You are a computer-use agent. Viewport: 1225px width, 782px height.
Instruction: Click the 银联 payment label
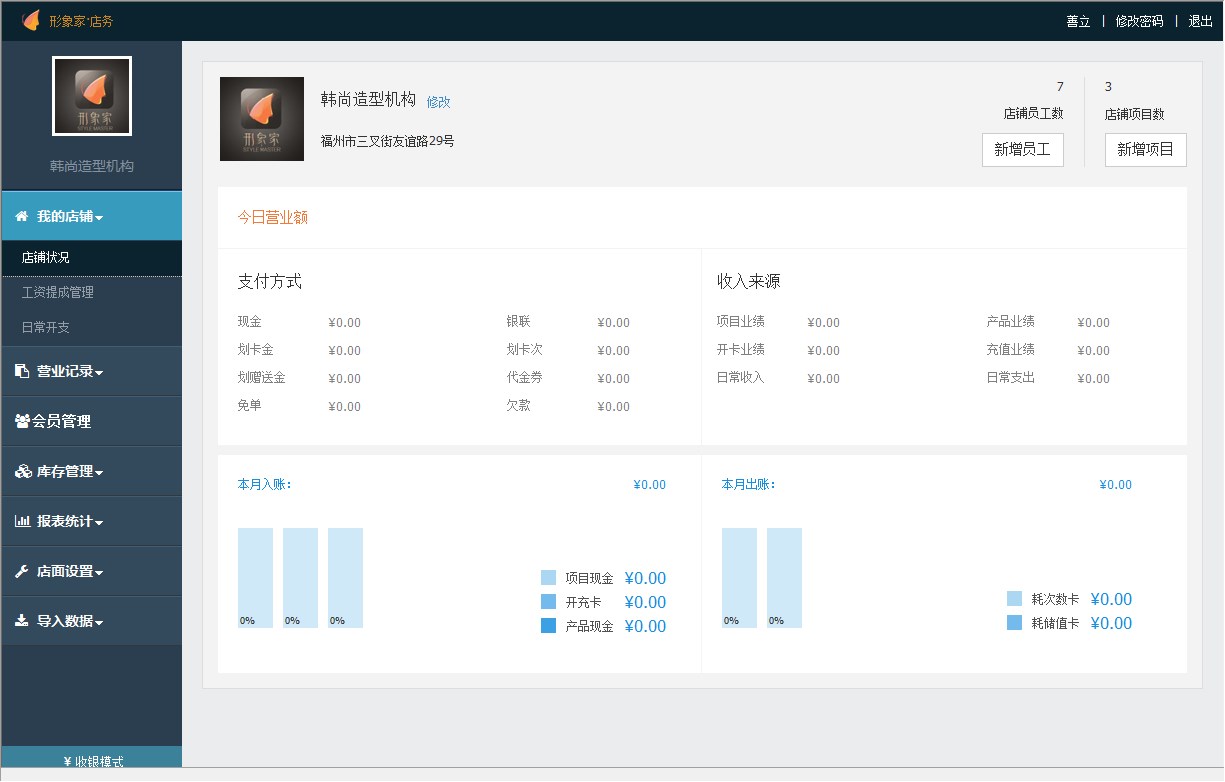[518, 322]
